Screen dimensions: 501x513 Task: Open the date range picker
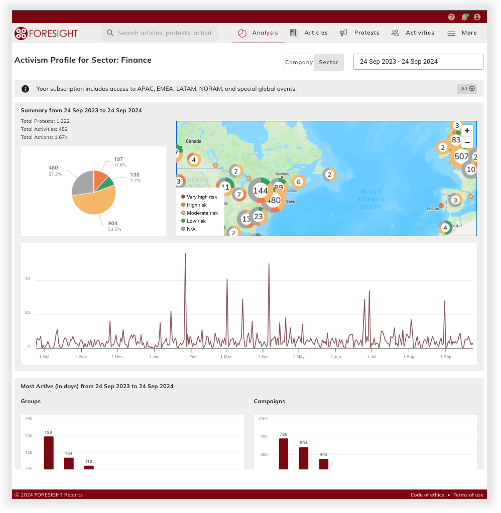(418, 62)
